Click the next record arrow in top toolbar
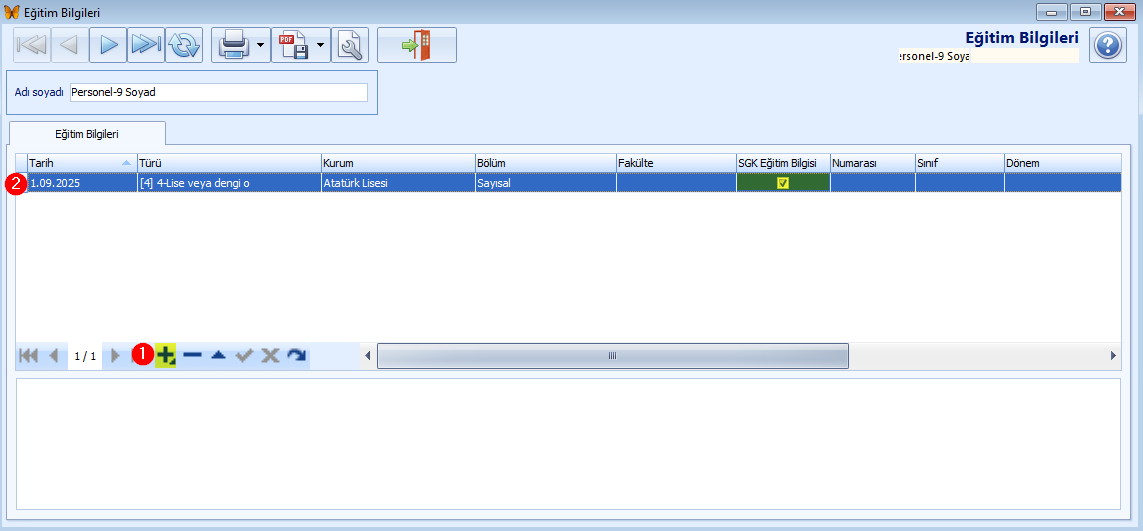The height and width of the screenshot is (531, 1143). [108, 45]
